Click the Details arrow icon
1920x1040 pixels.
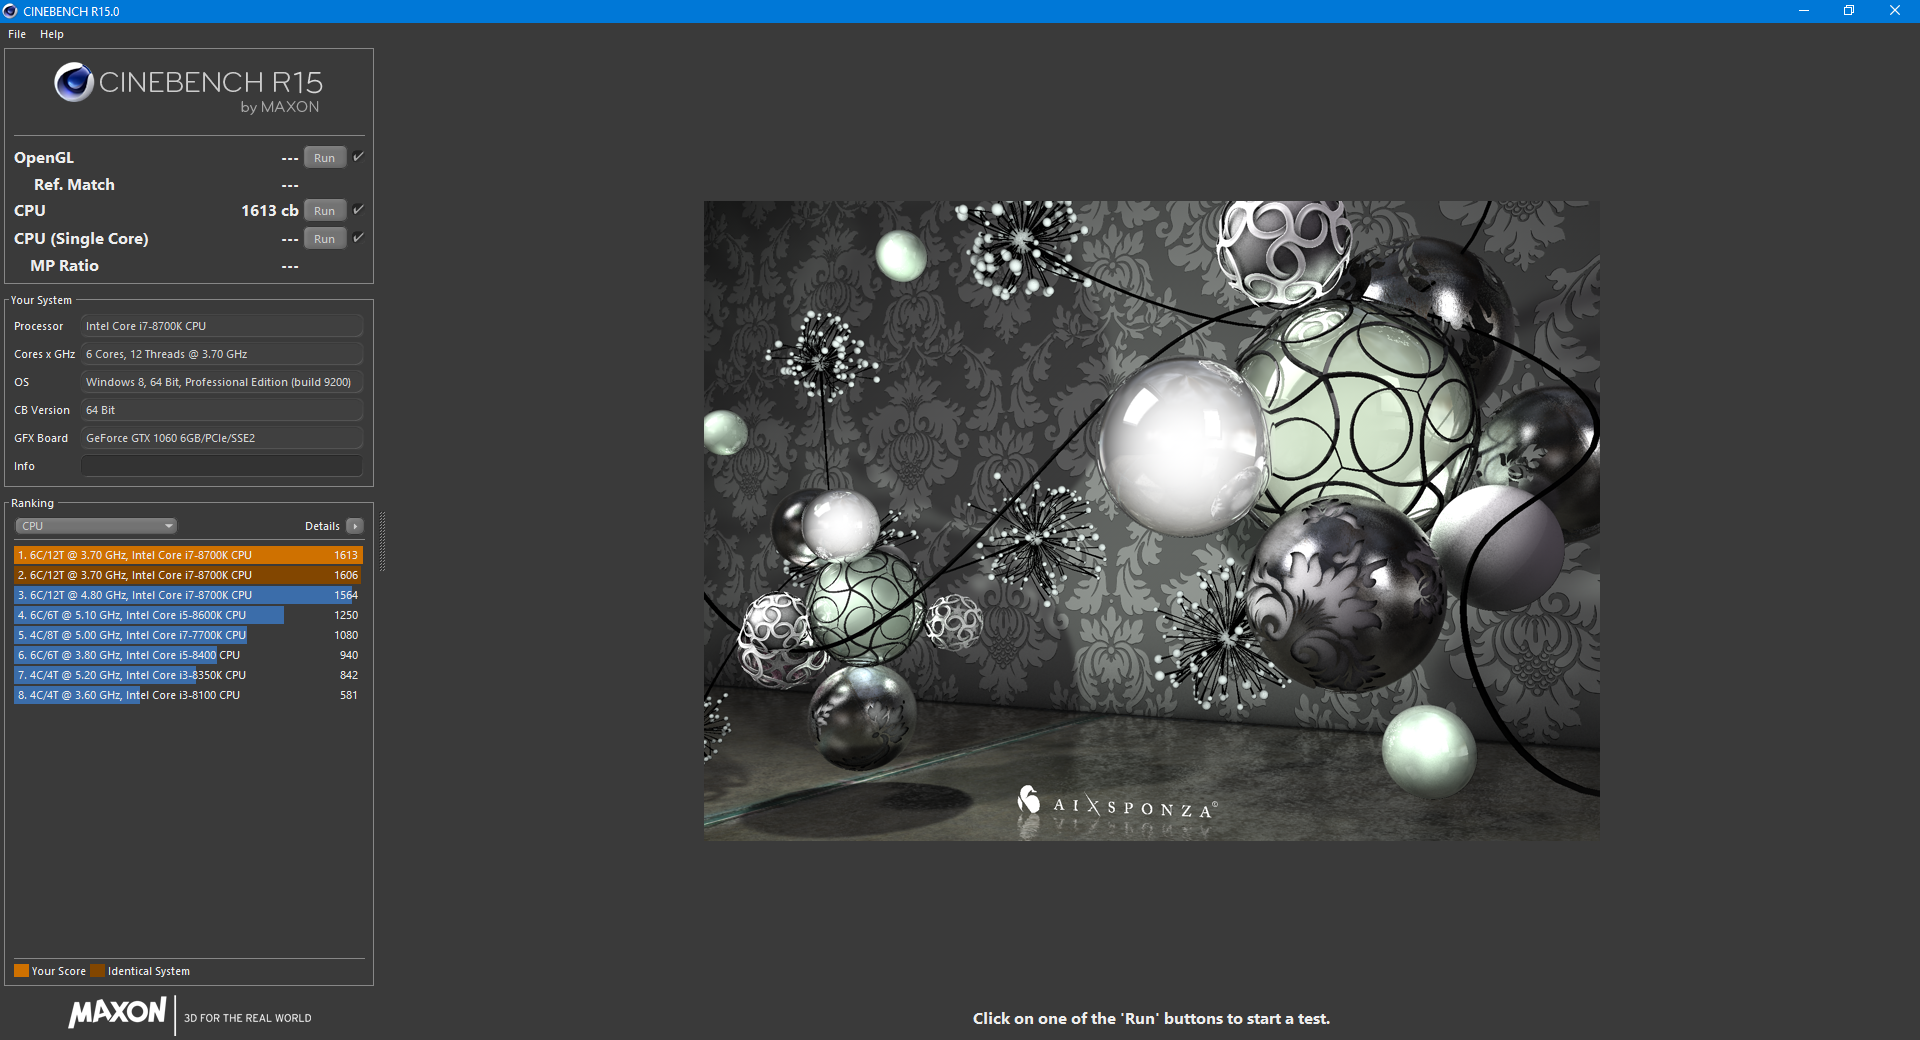pyautogui.click(x=355, y=526)
